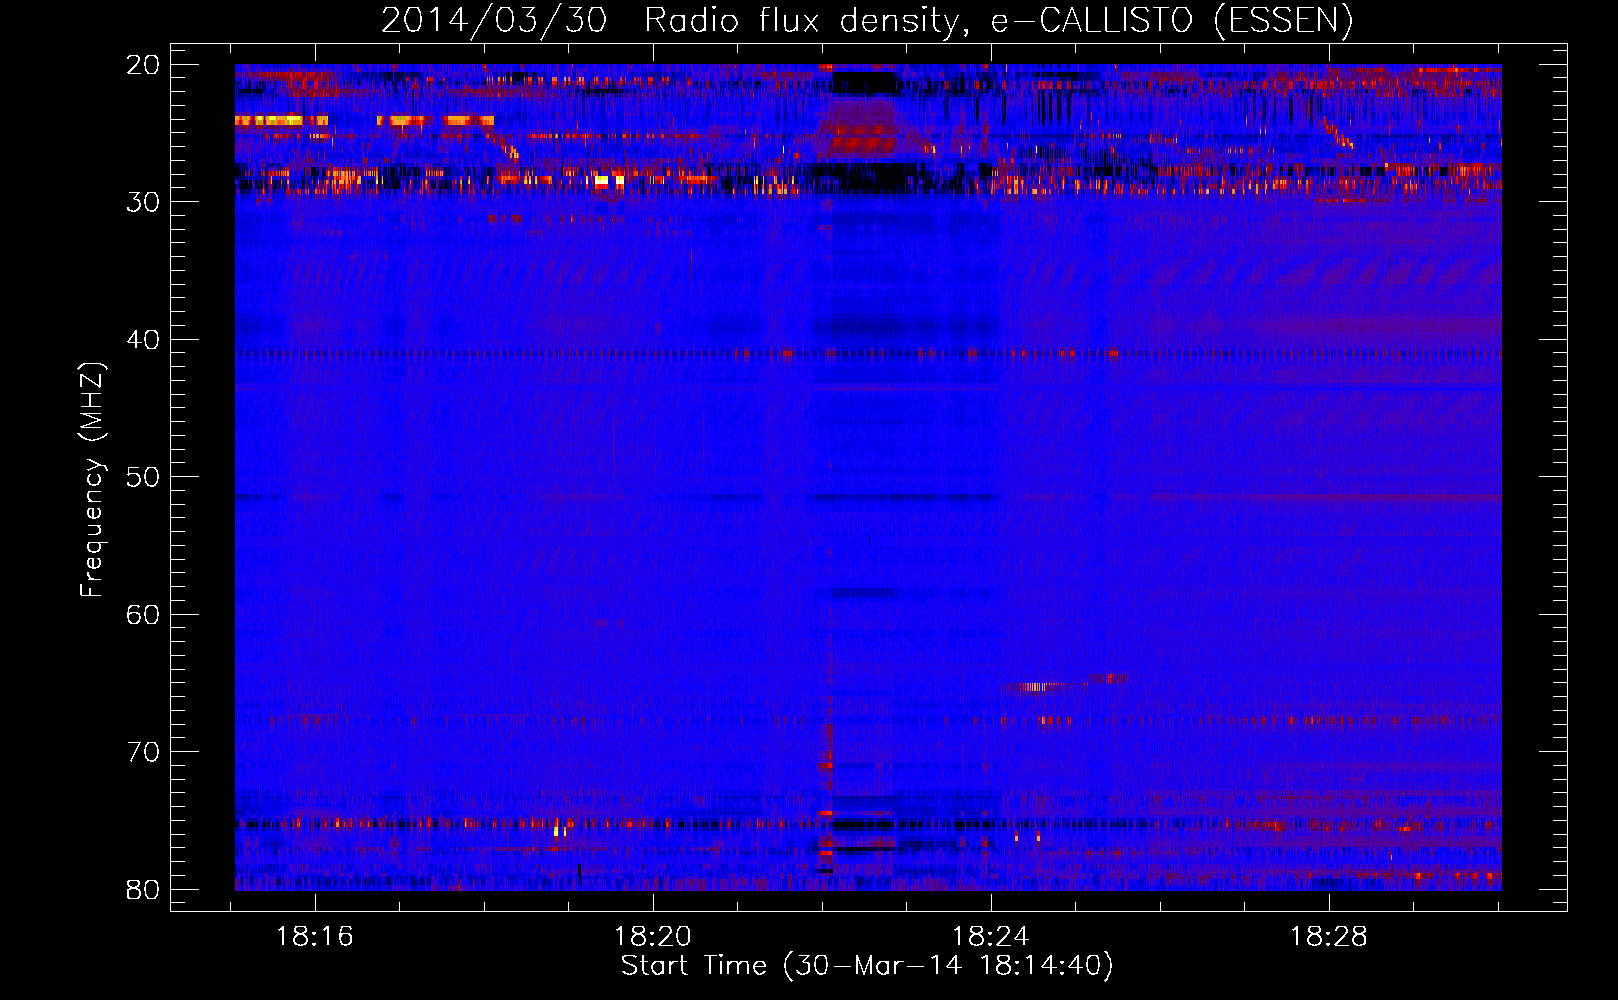Screen dimensions: 1618x1000
Task: Click the 40 frequency tick label
Action: (143, 340)
